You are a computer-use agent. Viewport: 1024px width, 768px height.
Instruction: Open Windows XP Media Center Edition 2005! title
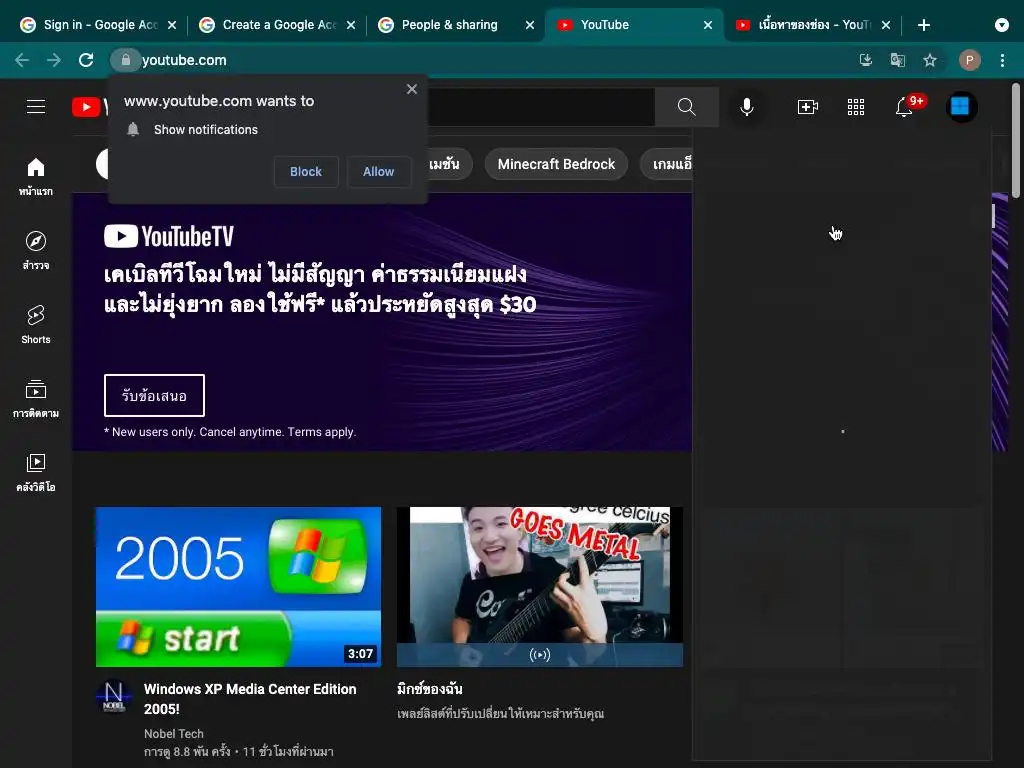(x=250, y=699)
